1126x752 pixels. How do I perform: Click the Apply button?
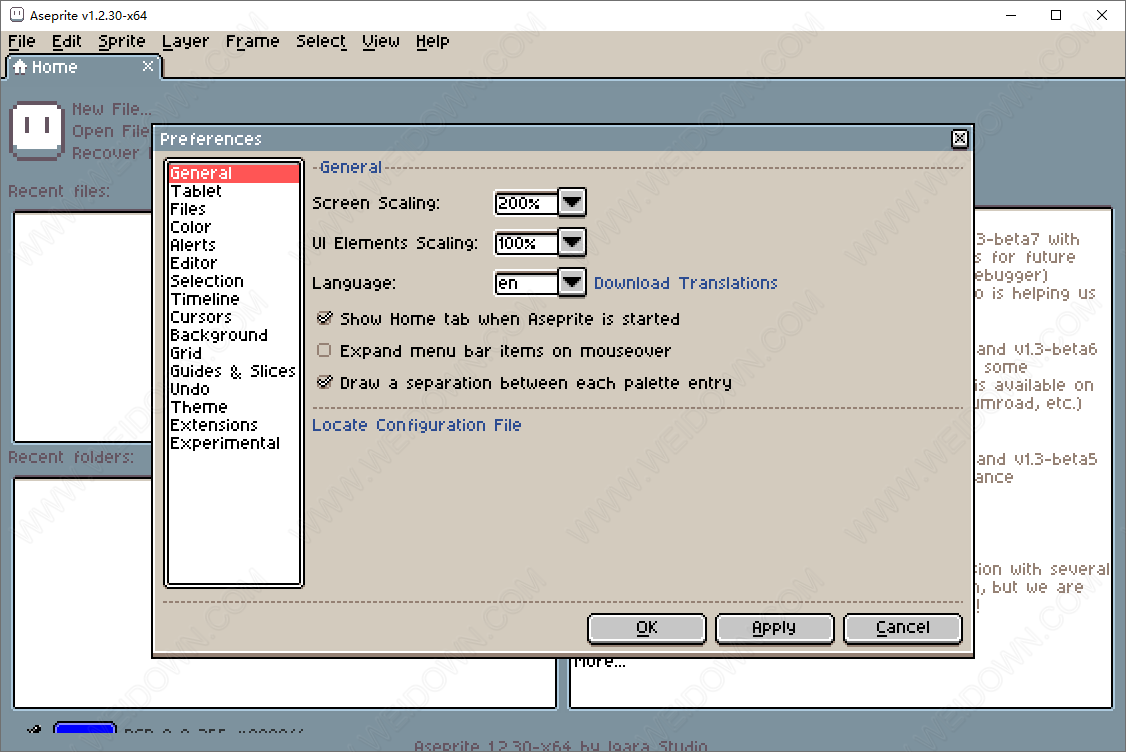(774, 628)
